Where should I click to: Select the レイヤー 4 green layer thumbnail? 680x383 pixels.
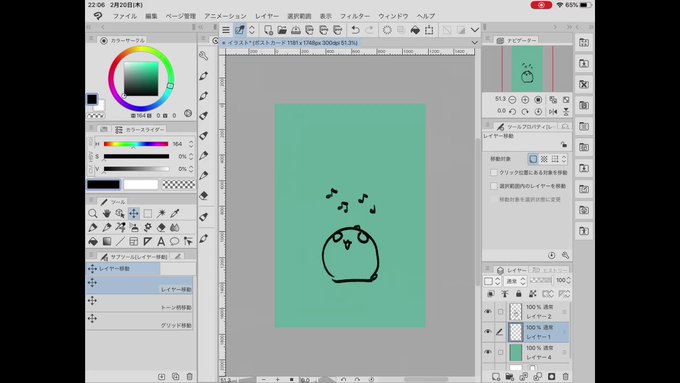516,352
